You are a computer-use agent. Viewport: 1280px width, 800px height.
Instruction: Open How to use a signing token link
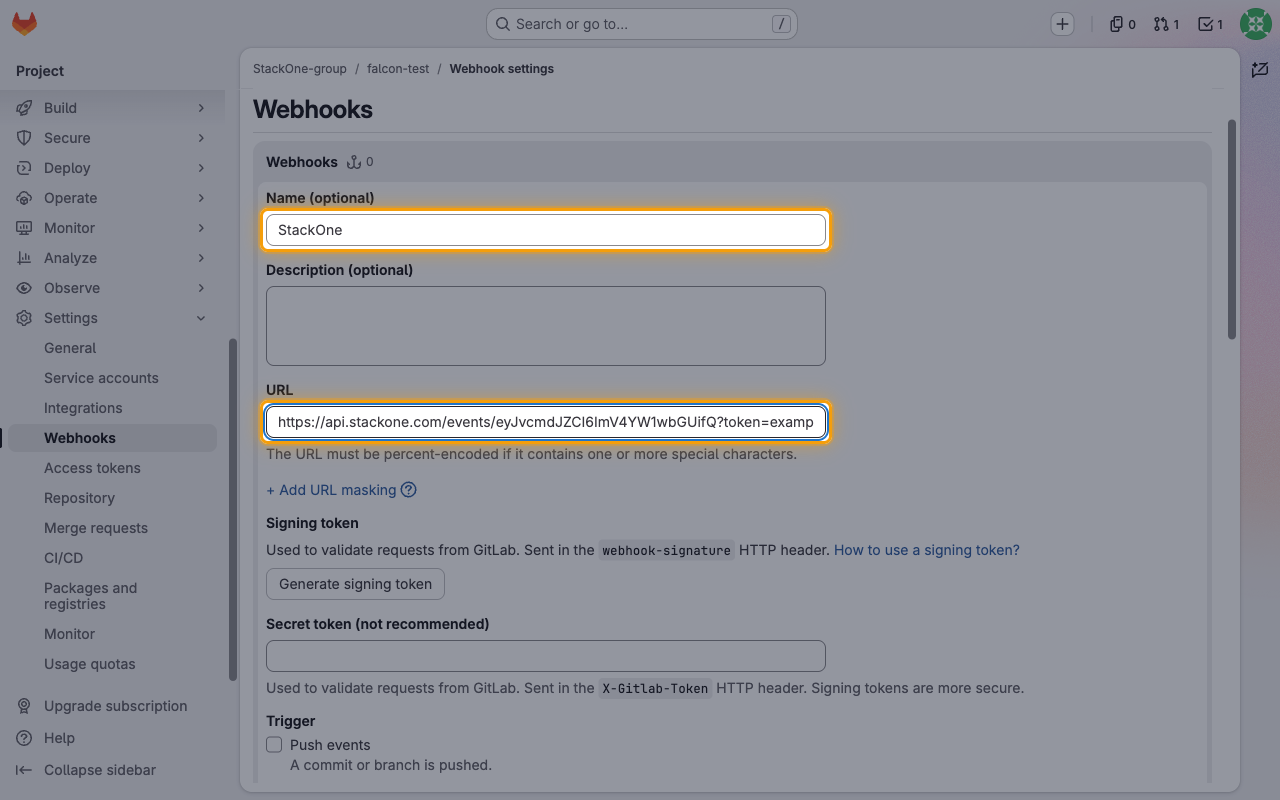click(927, 550)
